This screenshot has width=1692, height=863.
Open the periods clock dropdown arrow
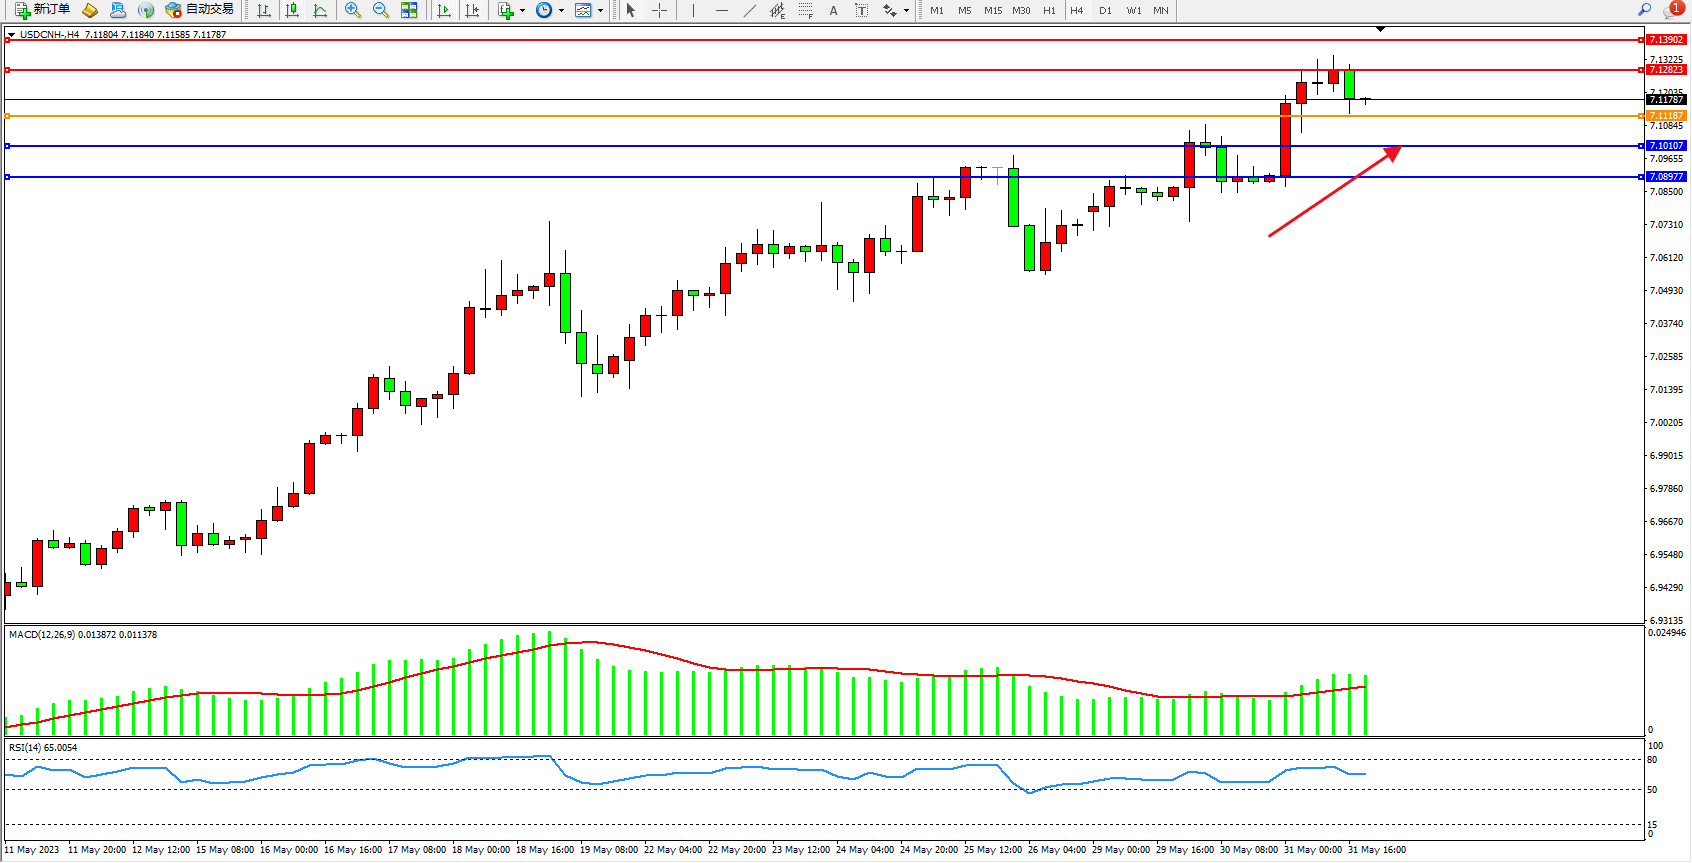tap(561, 11)
